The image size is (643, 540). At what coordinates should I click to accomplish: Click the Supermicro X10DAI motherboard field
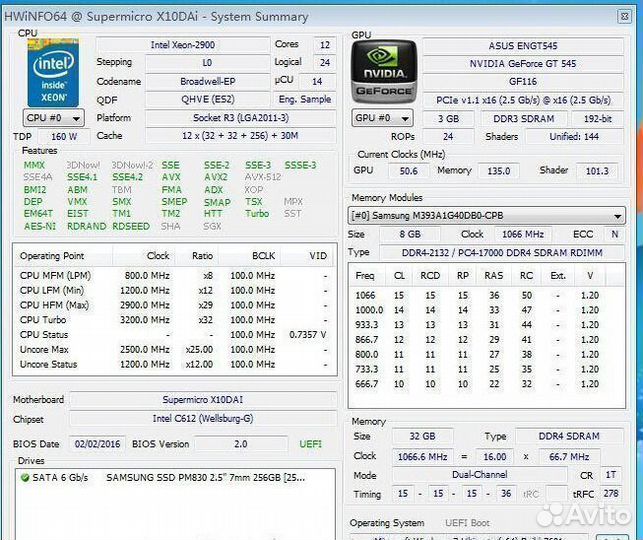pos(203,400)
